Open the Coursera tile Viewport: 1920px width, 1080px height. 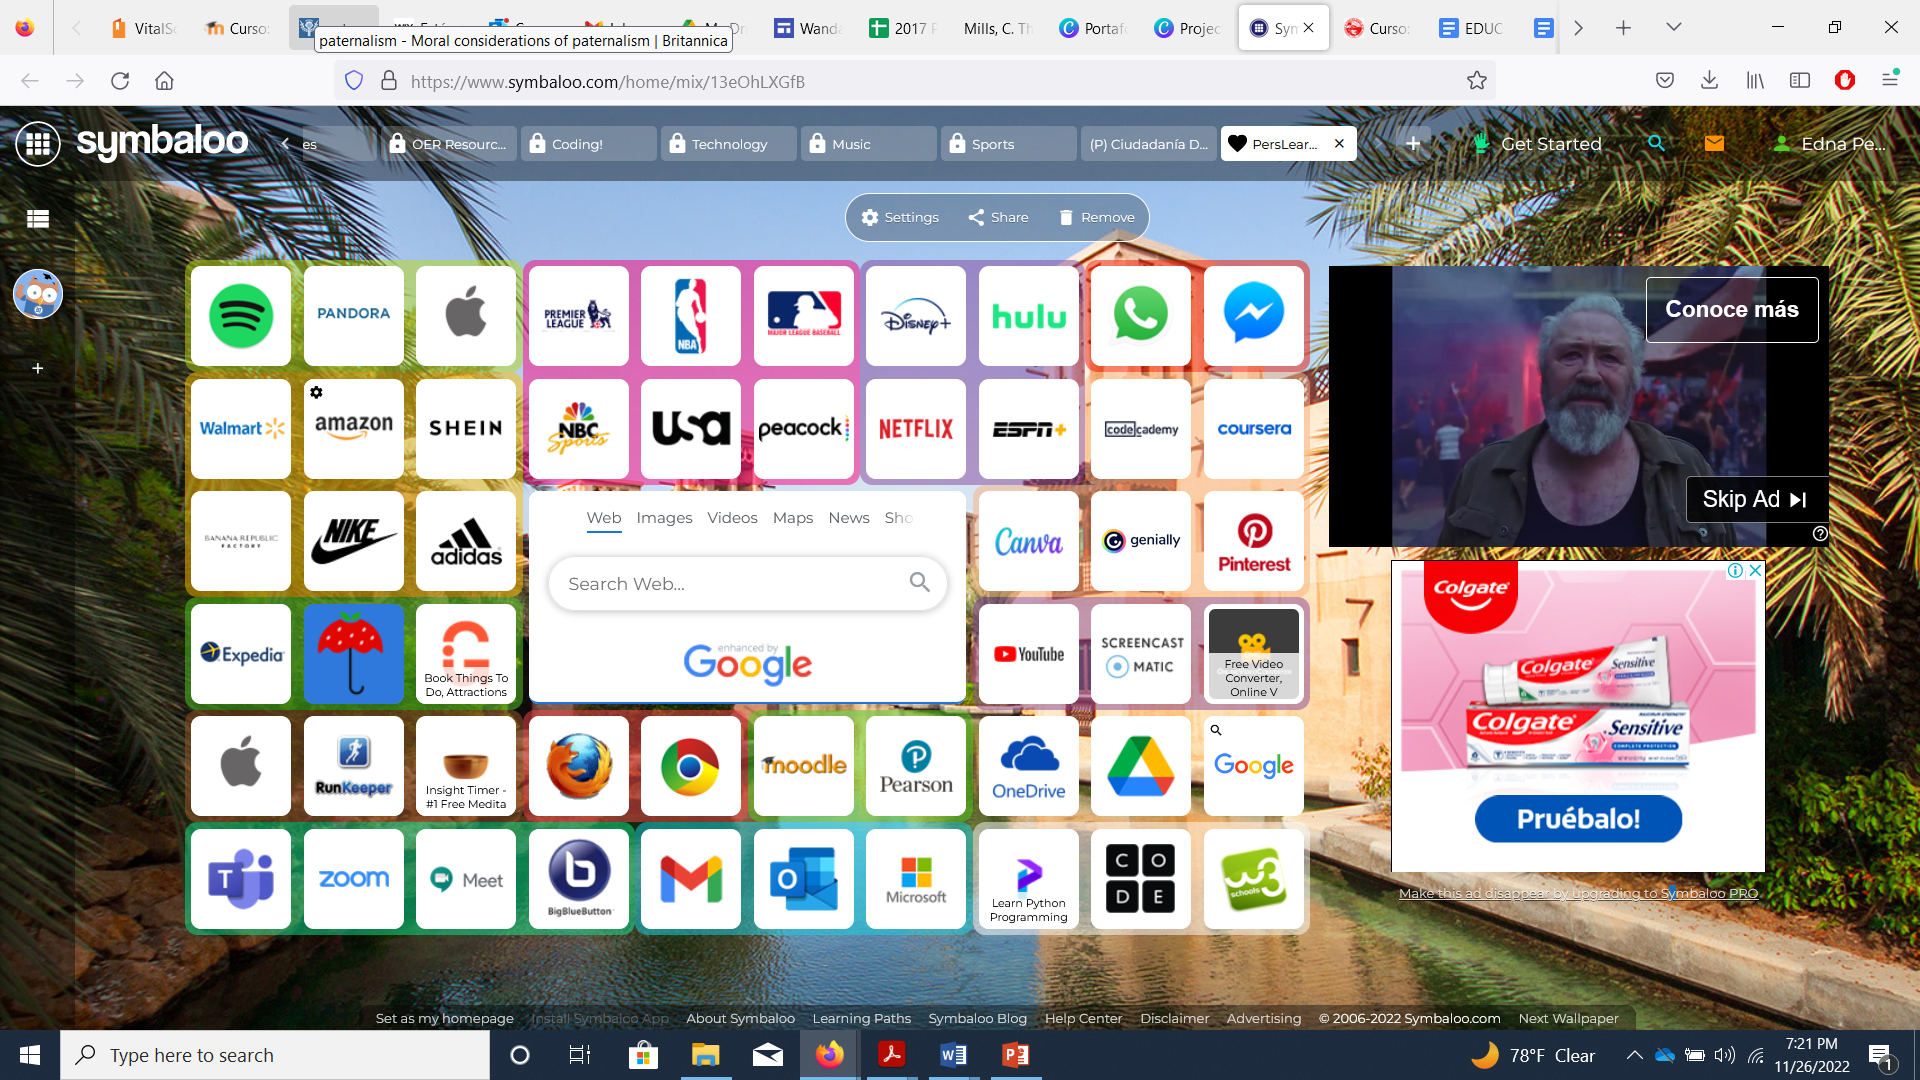[x=1254, y=428]
